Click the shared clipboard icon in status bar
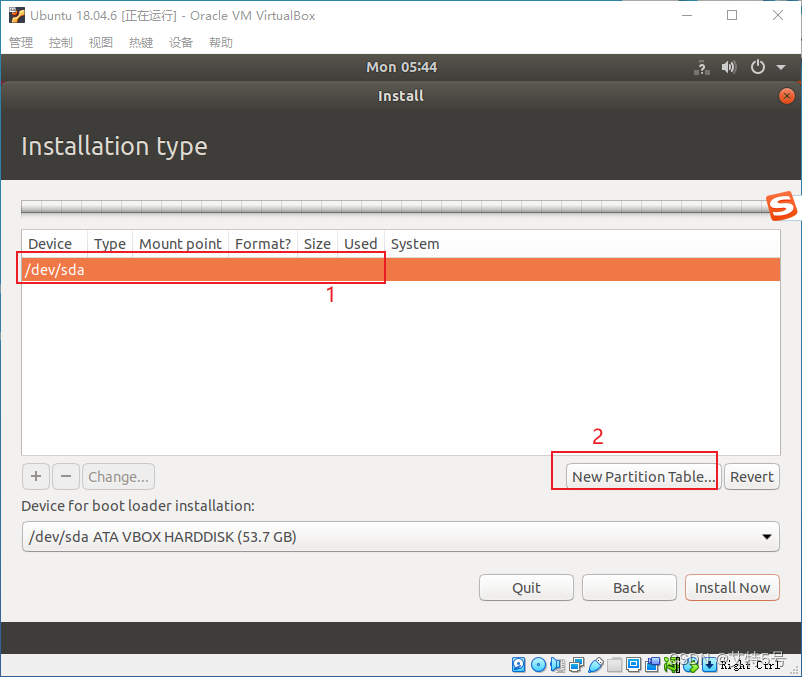The height and width of the screenshot is (677, 802). click(652, 664)
